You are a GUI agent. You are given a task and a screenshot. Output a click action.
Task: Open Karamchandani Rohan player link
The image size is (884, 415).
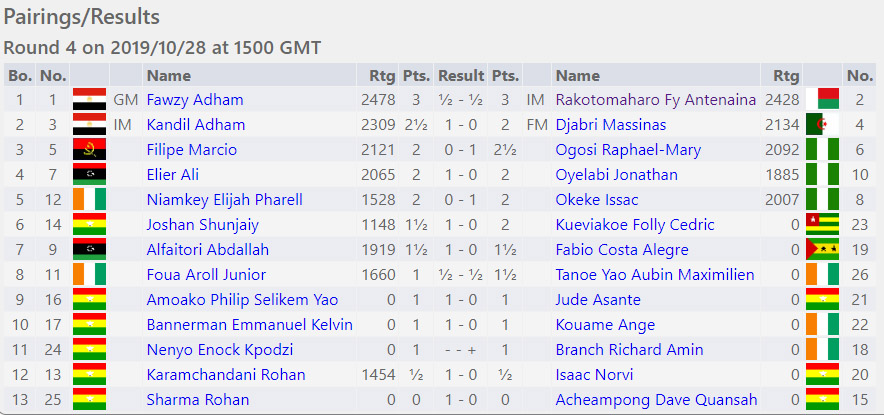coord(226,374)
